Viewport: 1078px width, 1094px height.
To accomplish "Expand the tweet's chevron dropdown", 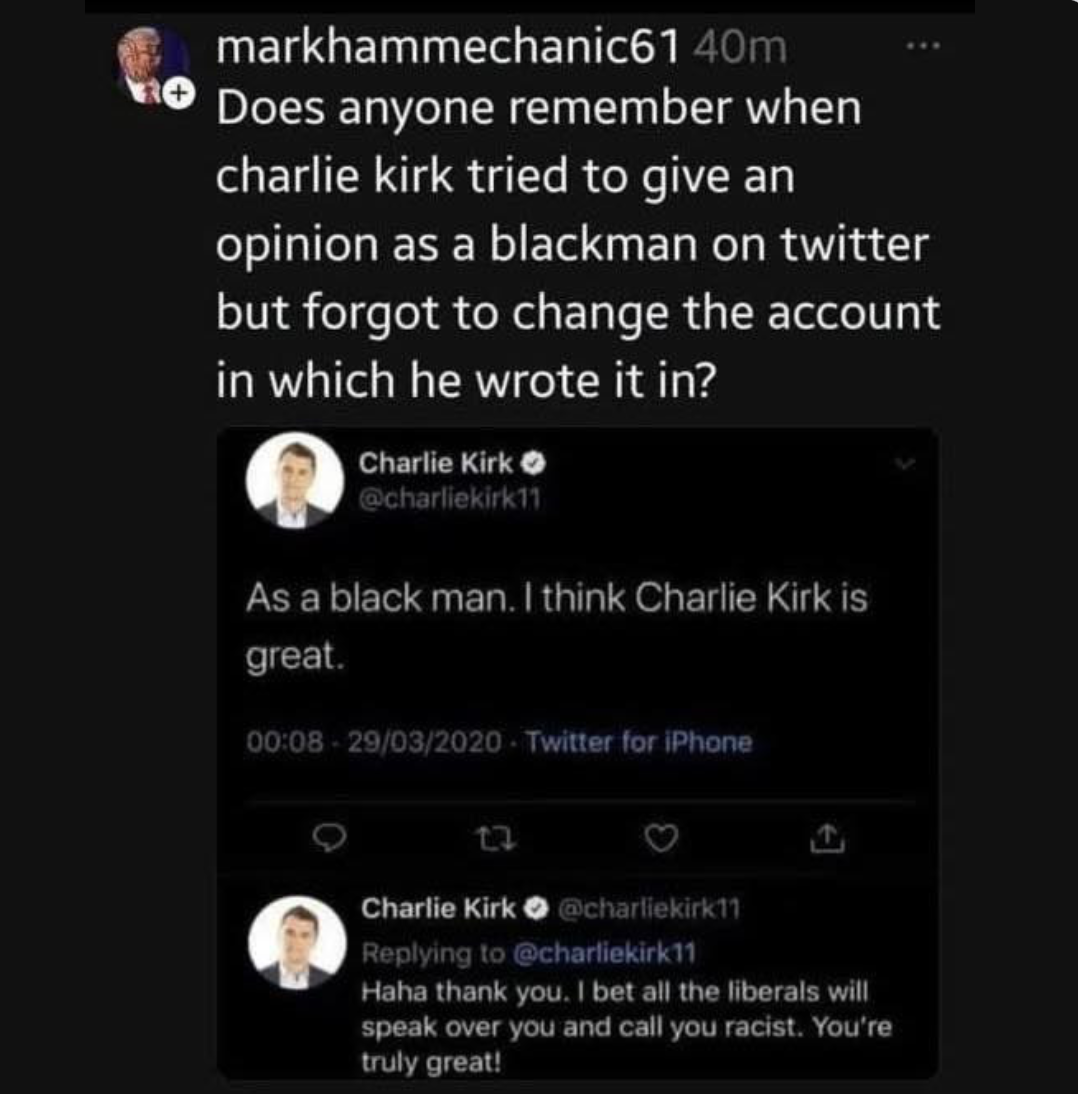I will [905, 464].
